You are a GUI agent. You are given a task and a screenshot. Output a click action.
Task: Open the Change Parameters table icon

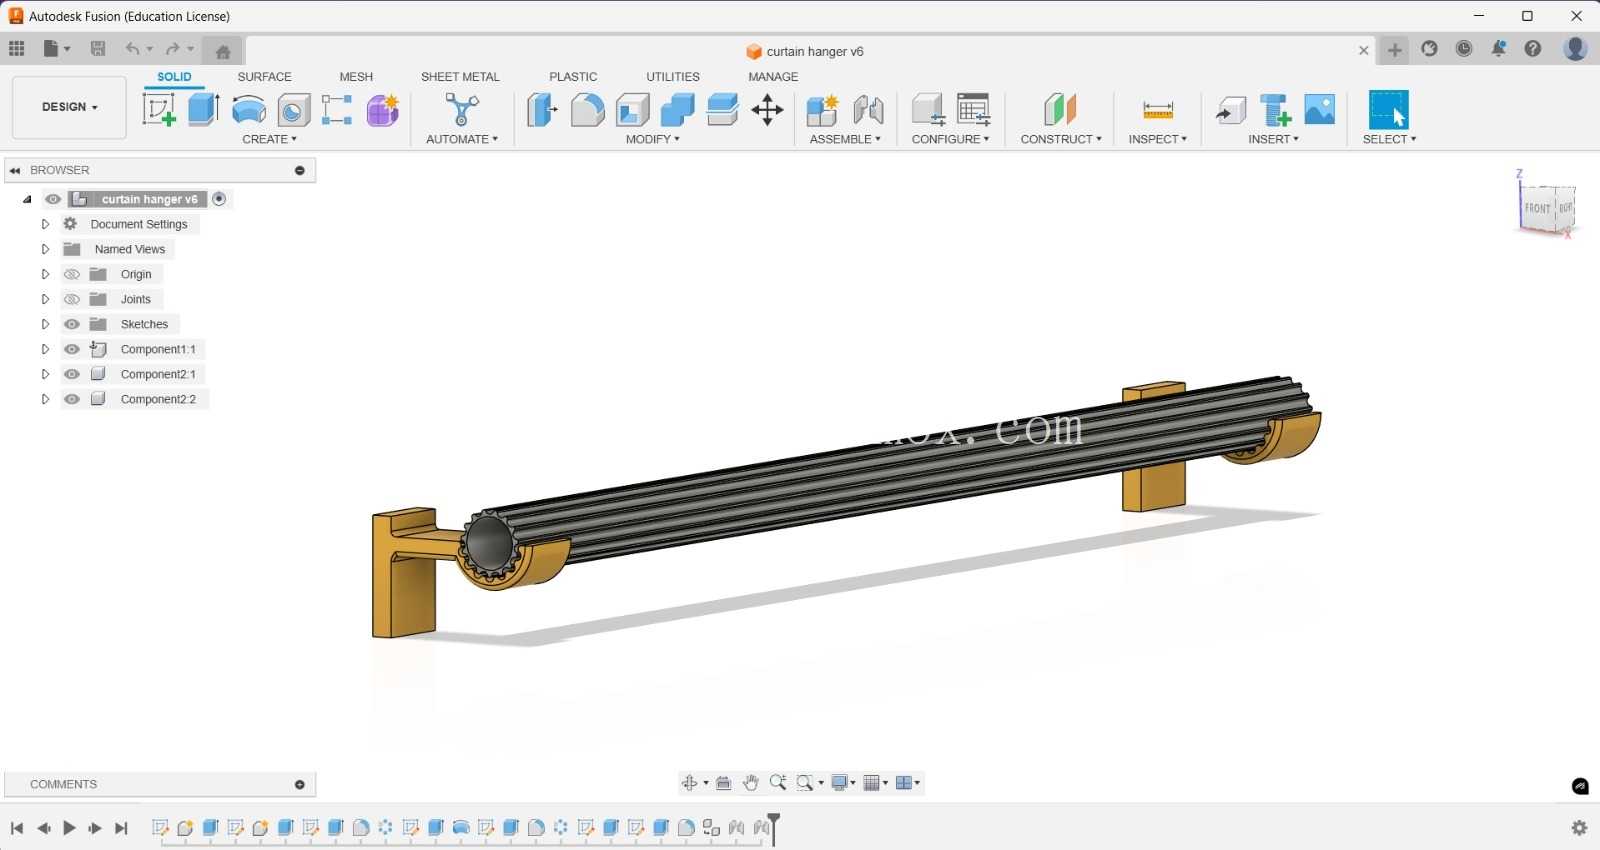click(x=973, y=109)
